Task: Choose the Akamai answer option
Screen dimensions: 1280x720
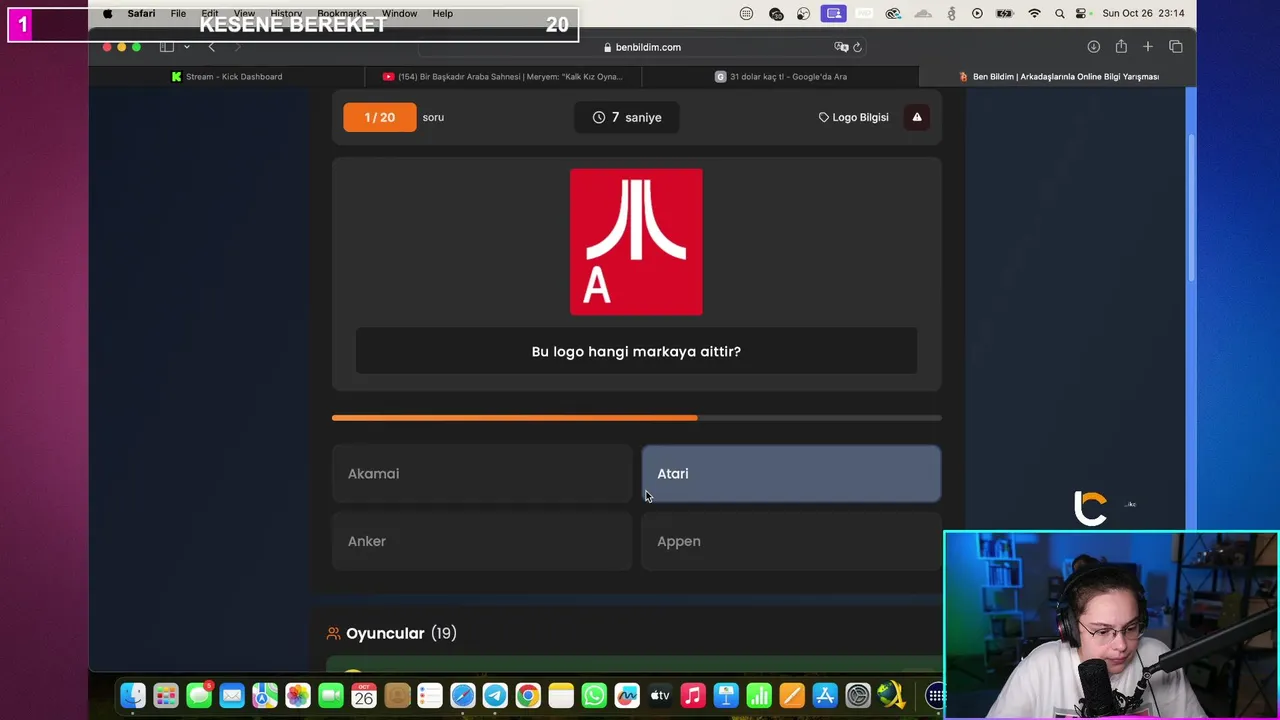Action: 481,474
